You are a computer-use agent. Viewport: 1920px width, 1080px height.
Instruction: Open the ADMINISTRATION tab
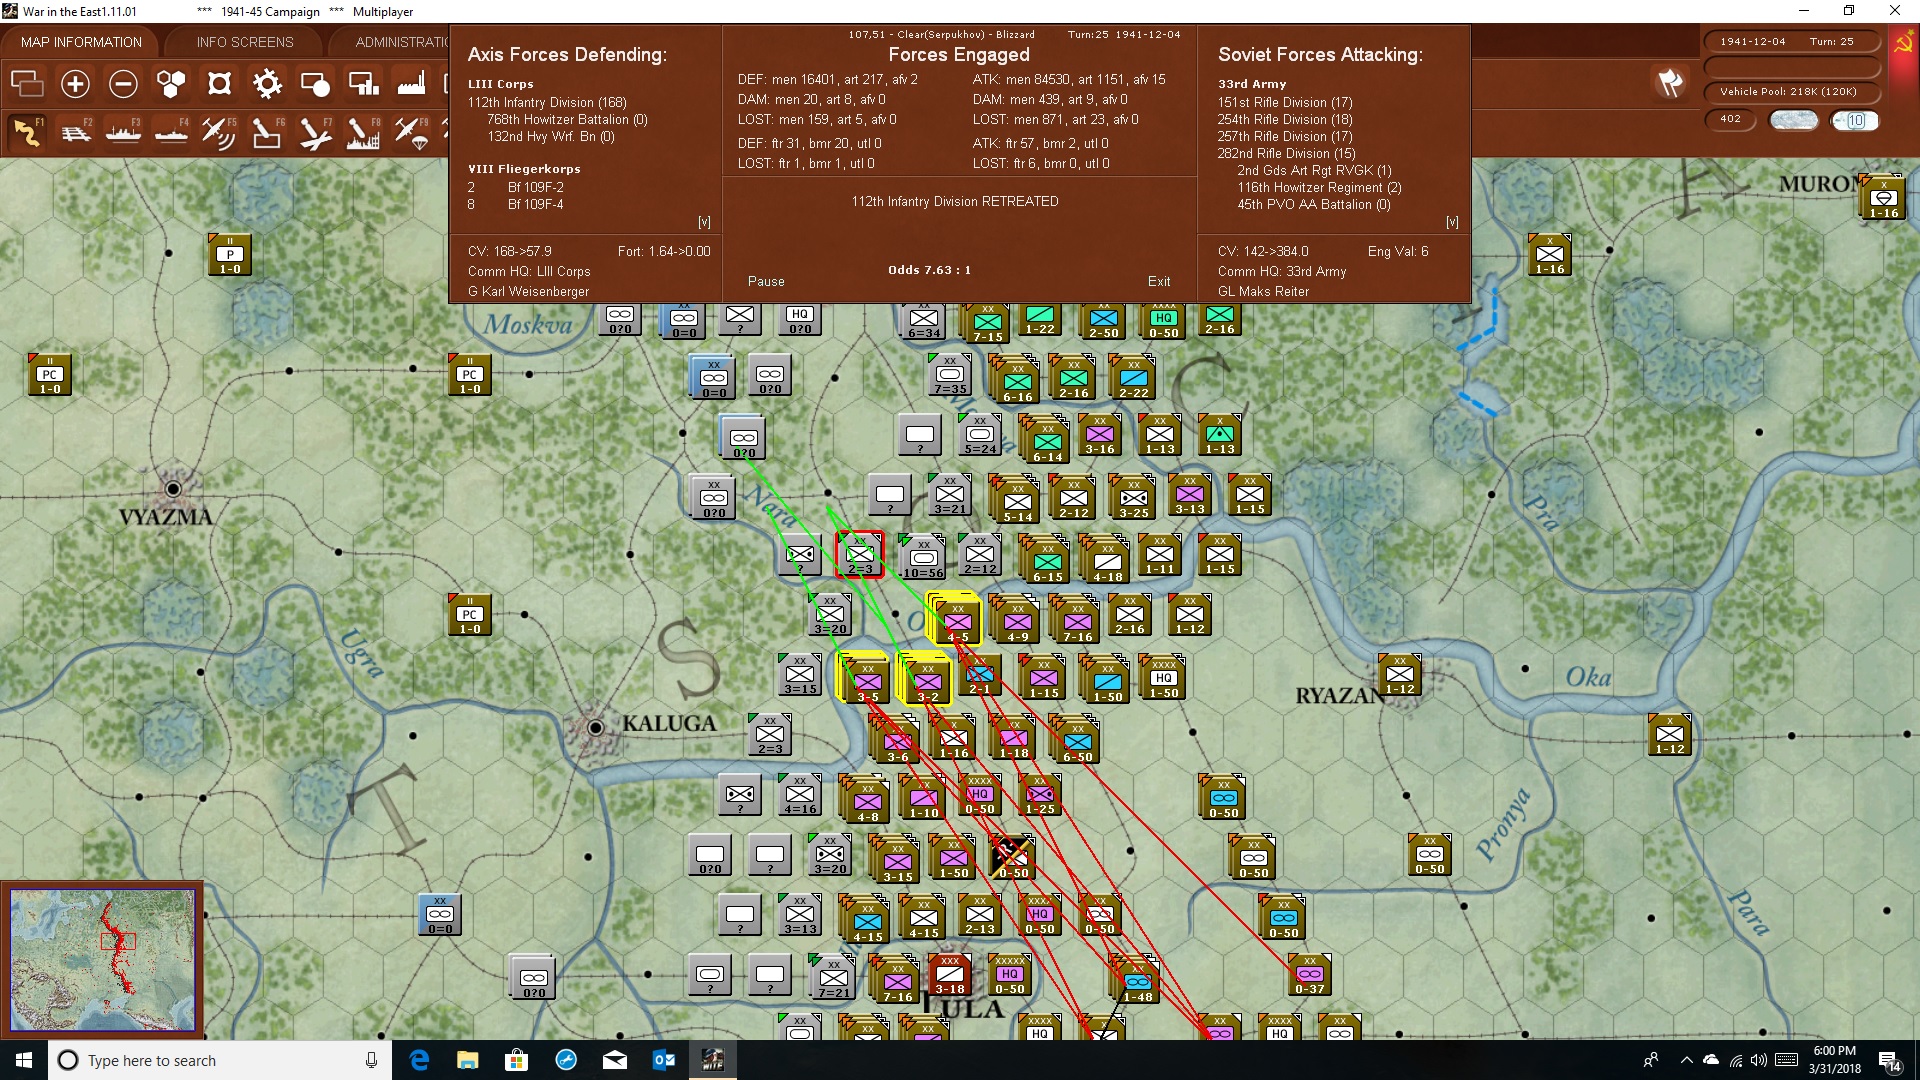[400, 42]
